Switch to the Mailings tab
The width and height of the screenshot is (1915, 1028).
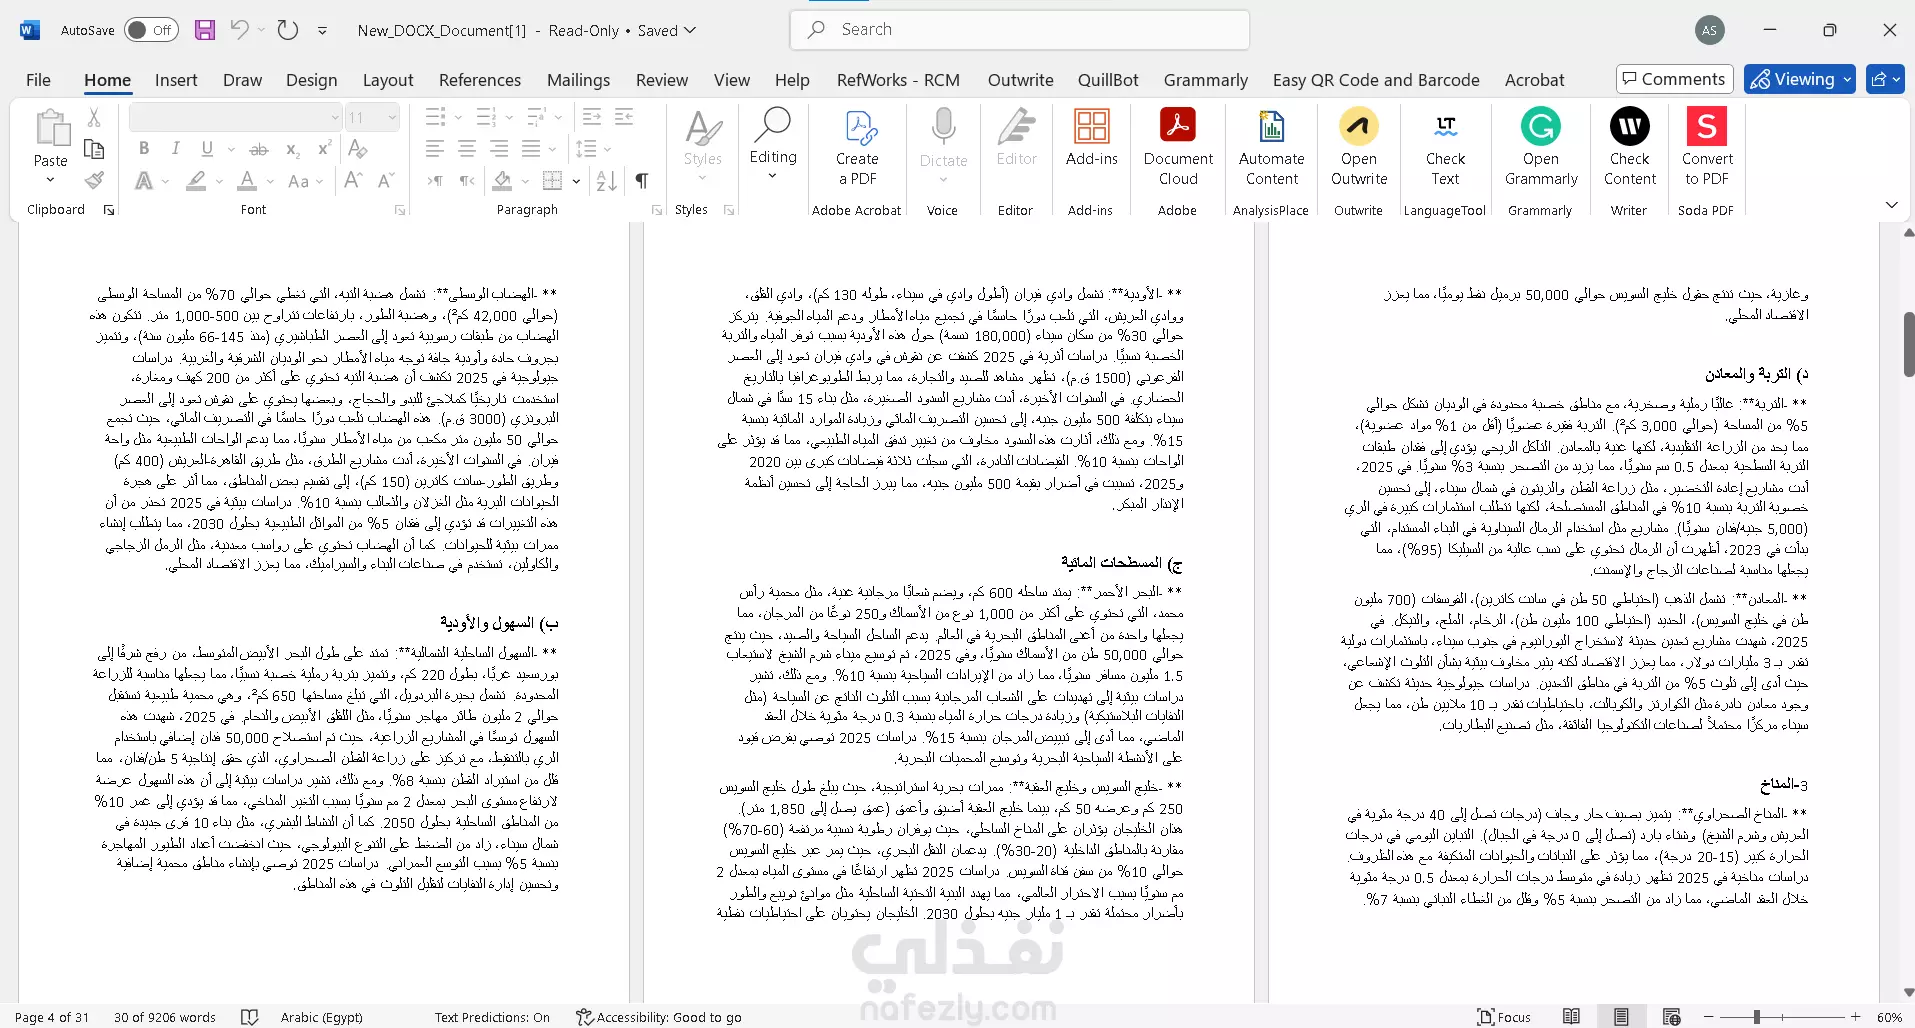tap(578, 80)
